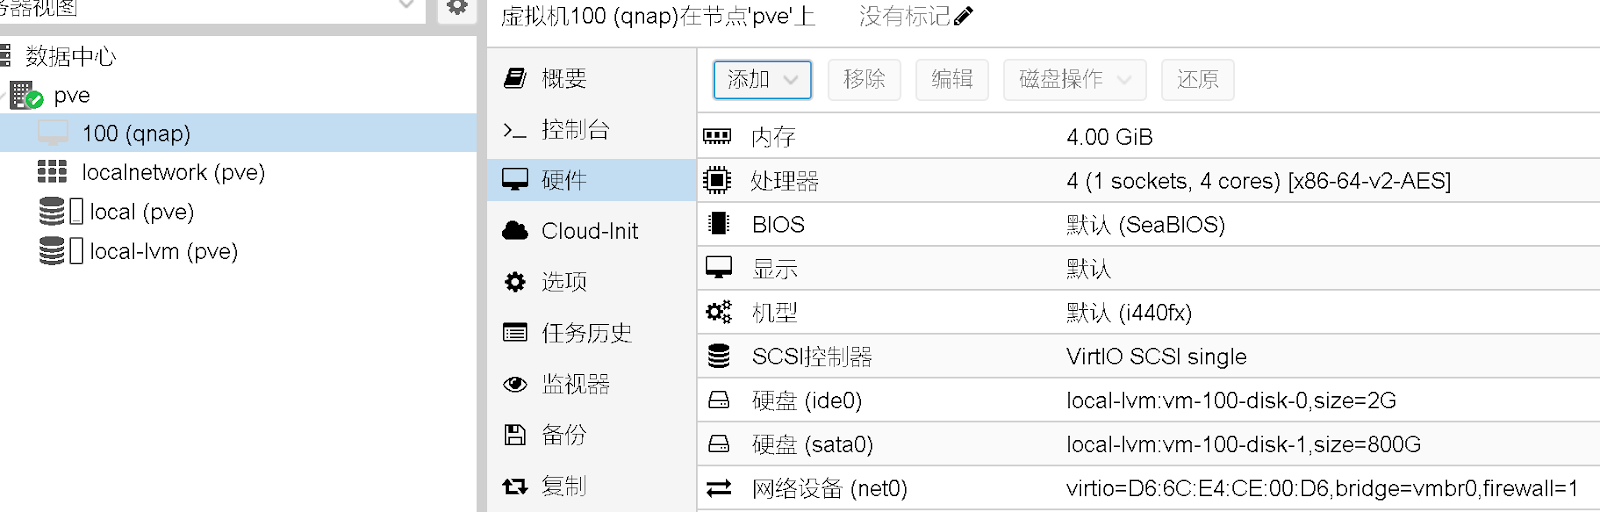Click the 移除 button

click(x=864, y=80)
